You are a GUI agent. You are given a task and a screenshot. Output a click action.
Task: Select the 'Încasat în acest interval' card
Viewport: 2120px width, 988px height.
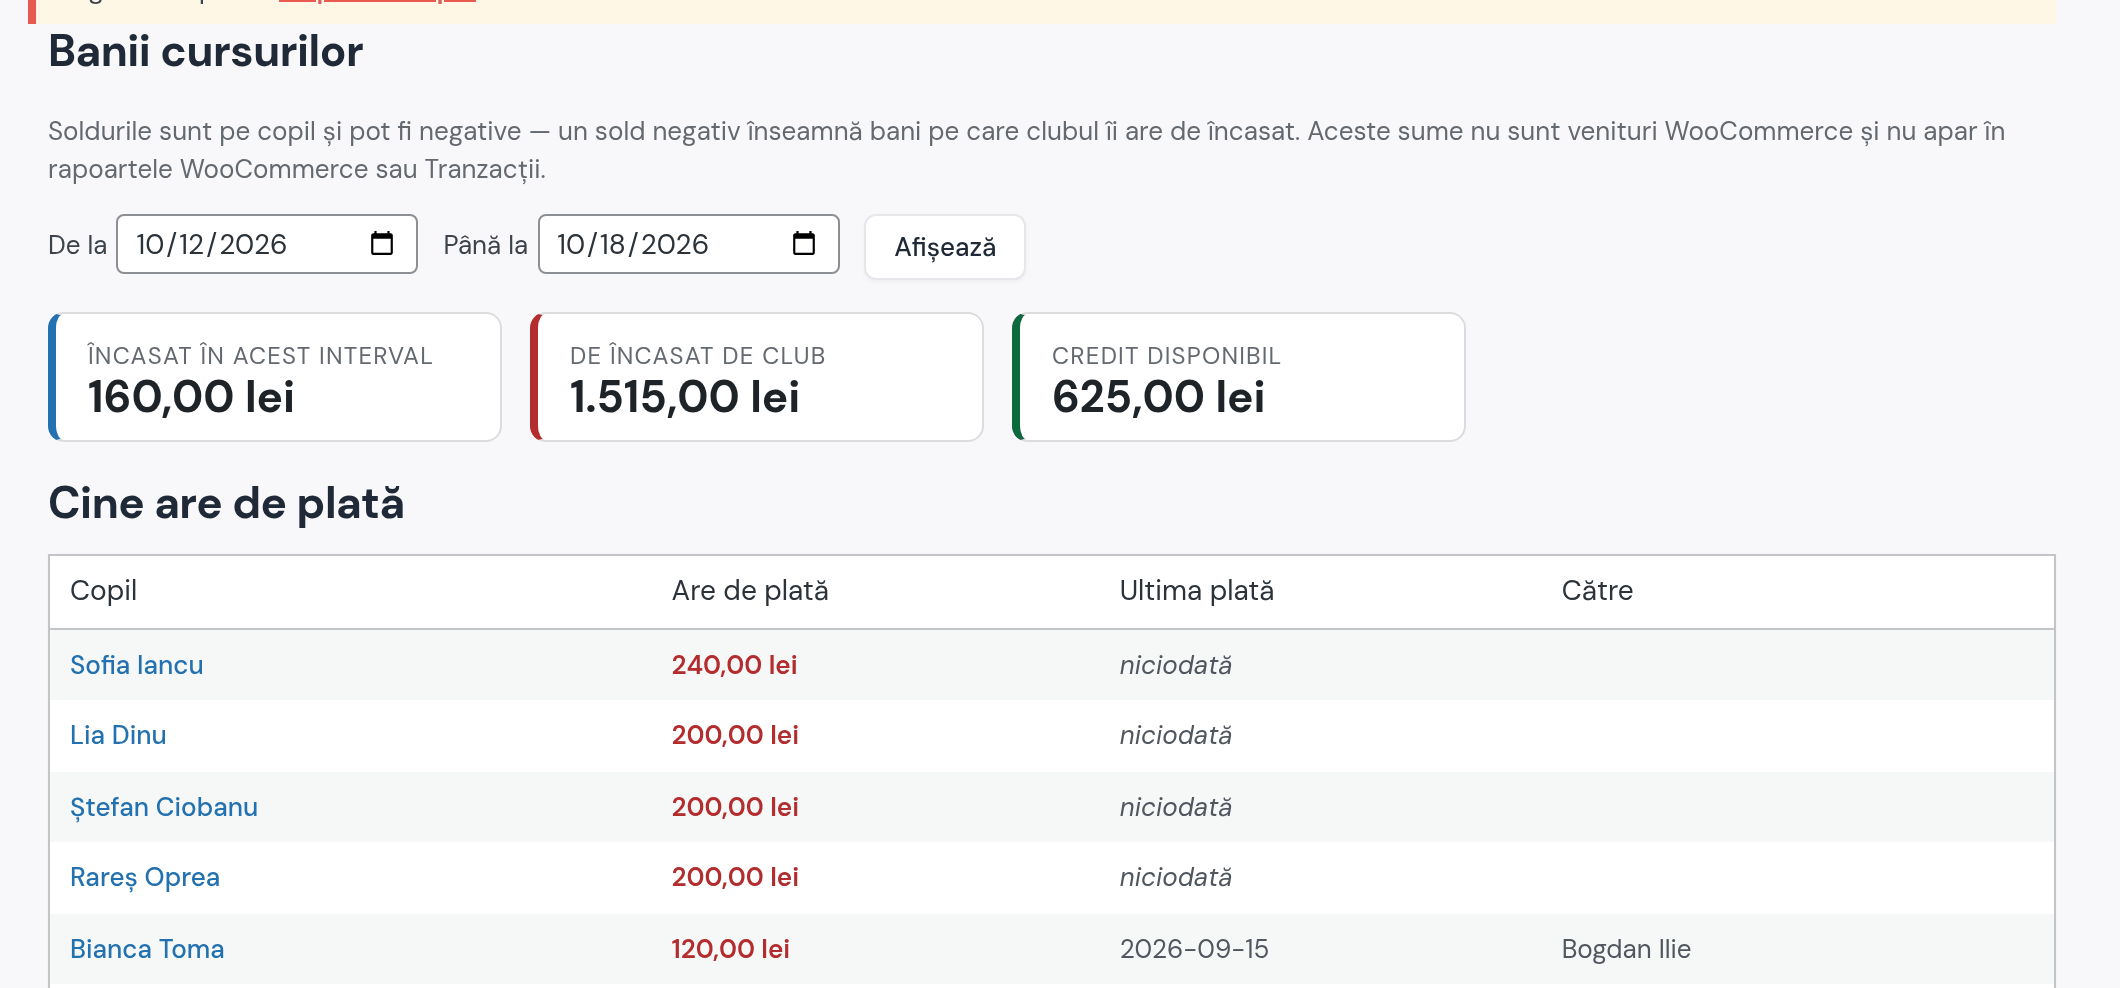(x=275, y=377)
